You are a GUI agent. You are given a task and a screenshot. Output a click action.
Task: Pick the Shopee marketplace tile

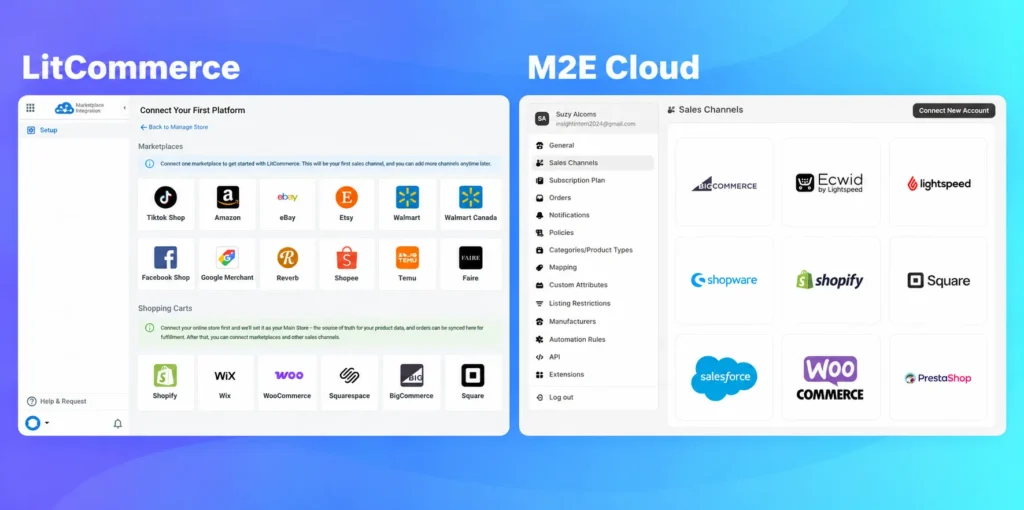(347, 264)
